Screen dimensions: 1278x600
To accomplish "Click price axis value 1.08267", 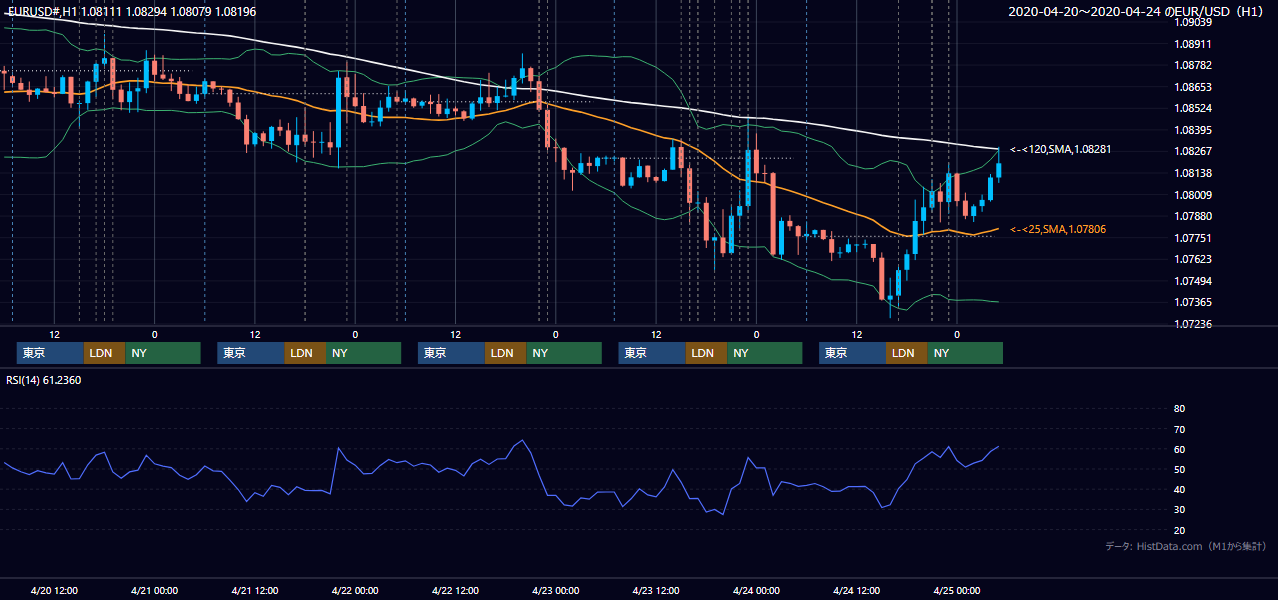I will coord(1192,151).
